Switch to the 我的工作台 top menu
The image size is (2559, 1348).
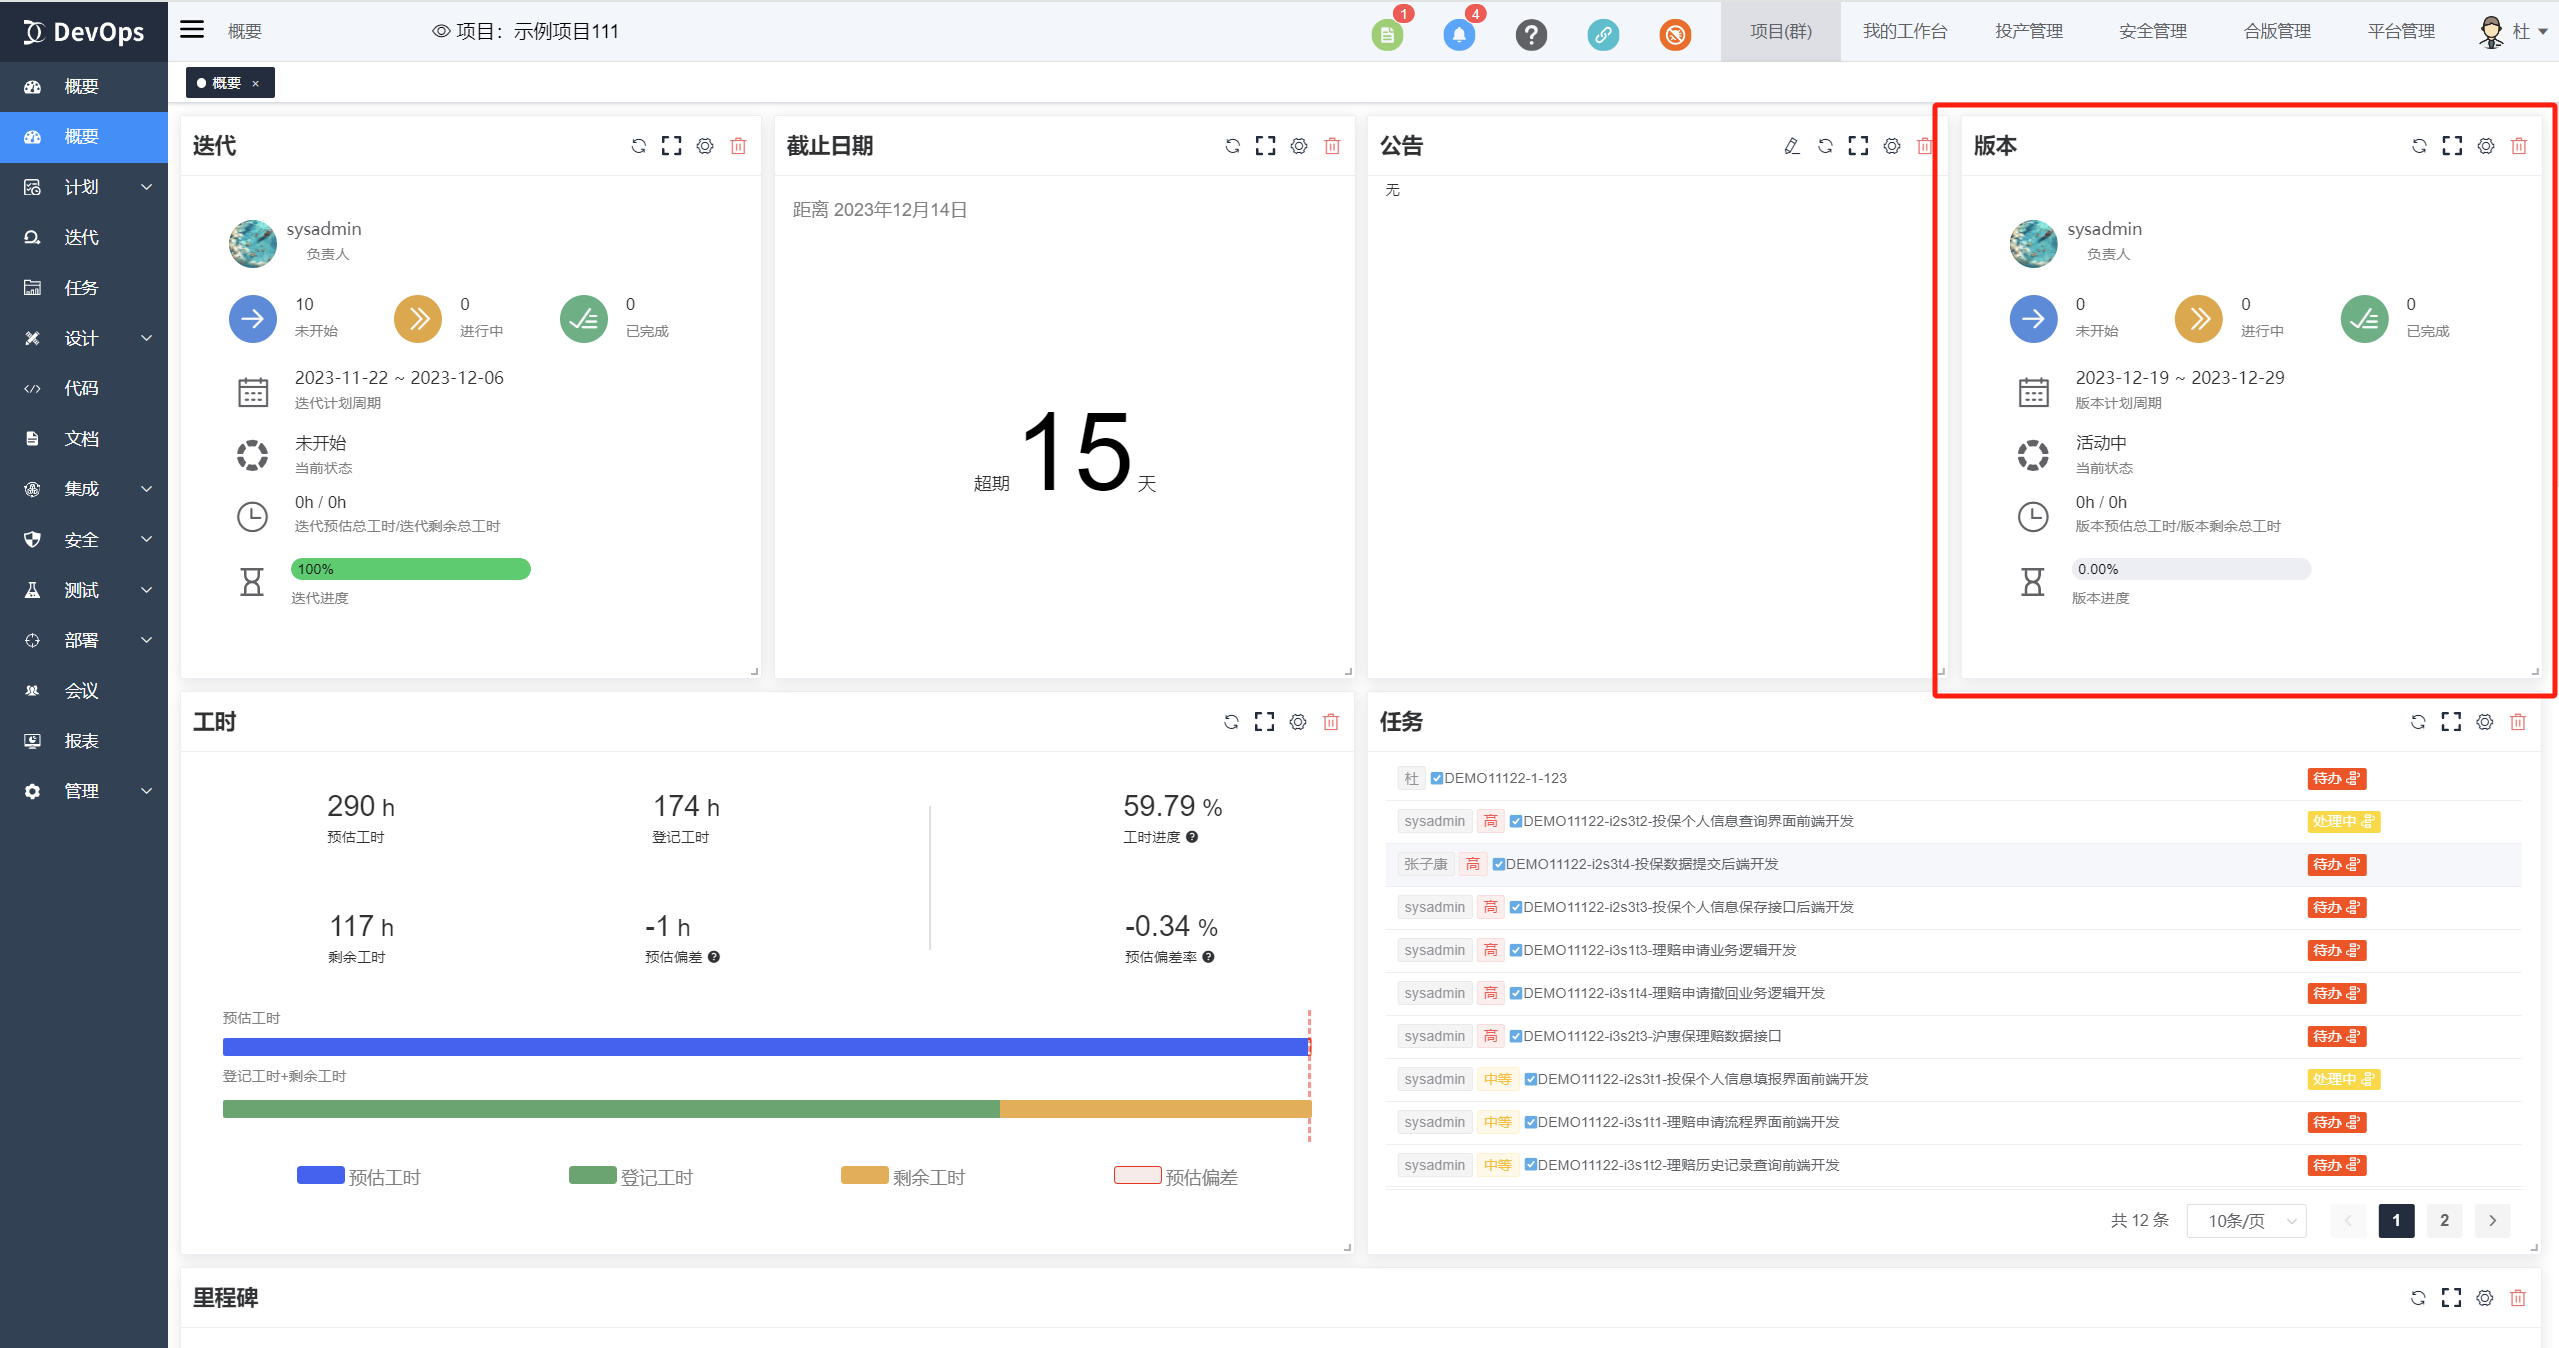click(x=1904, y=31)
